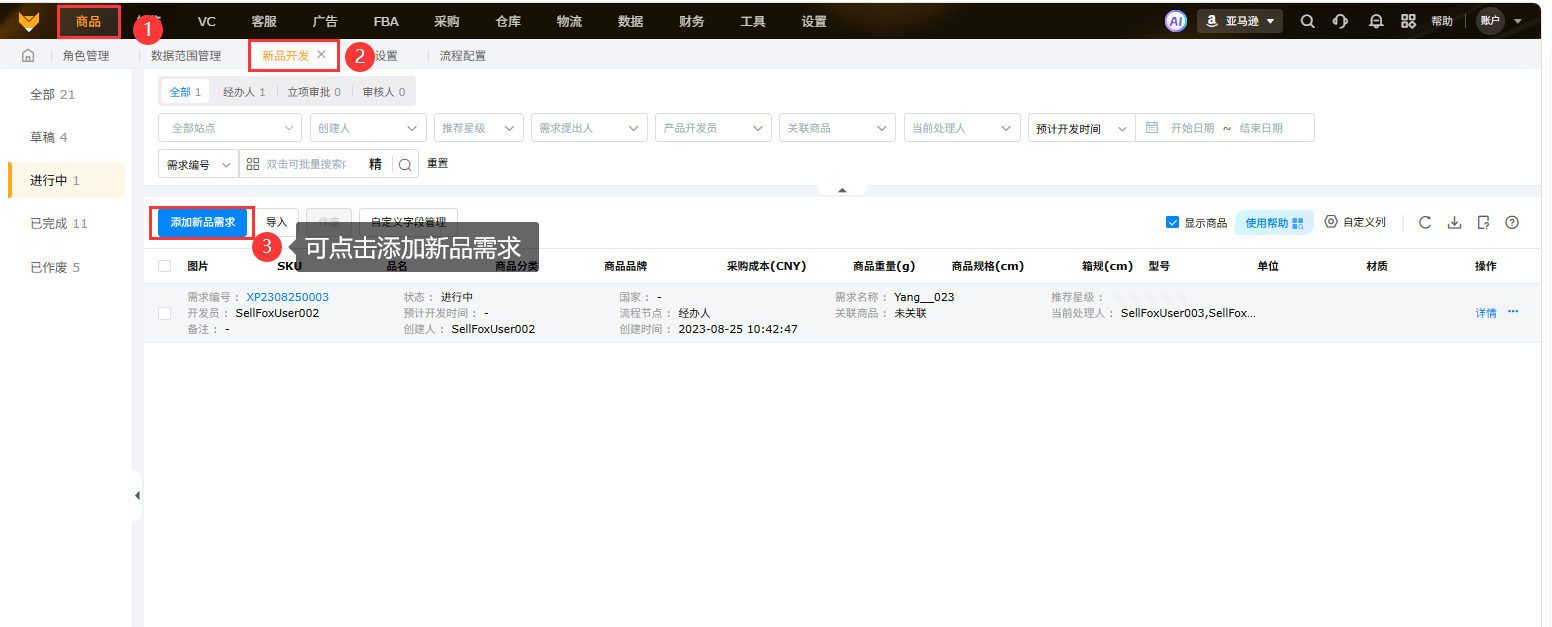Tick the select-all checkbox in table header
Screen dimensions: 1552x627
pyautogui.click(x=164, y=266)
